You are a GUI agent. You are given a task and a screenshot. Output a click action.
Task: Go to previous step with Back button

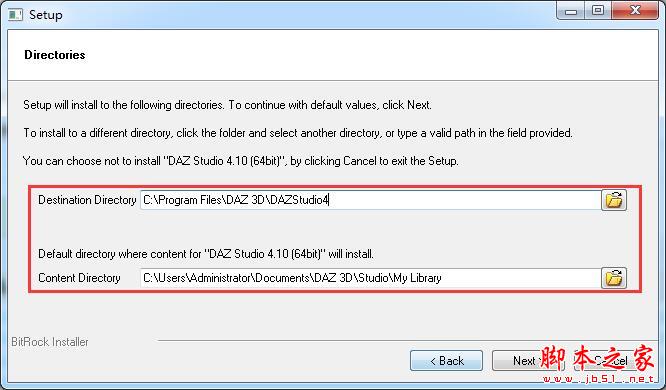[x=446, y=361]
